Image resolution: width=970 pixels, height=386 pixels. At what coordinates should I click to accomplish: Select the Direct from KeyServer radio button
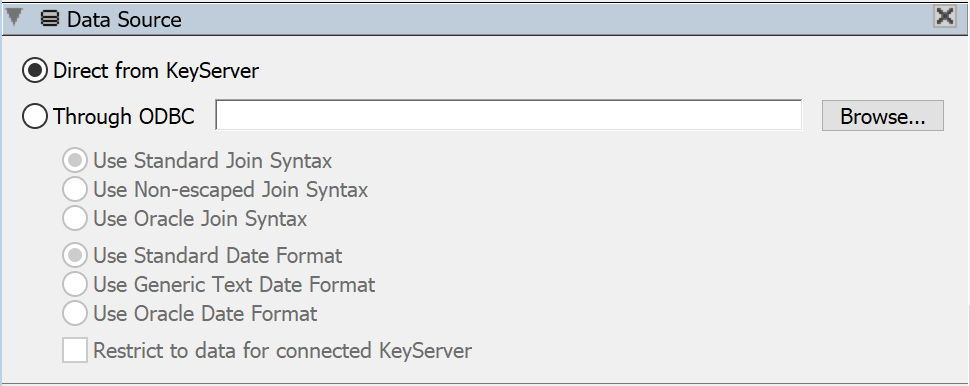pyautogui.click(x=35, y=71)
